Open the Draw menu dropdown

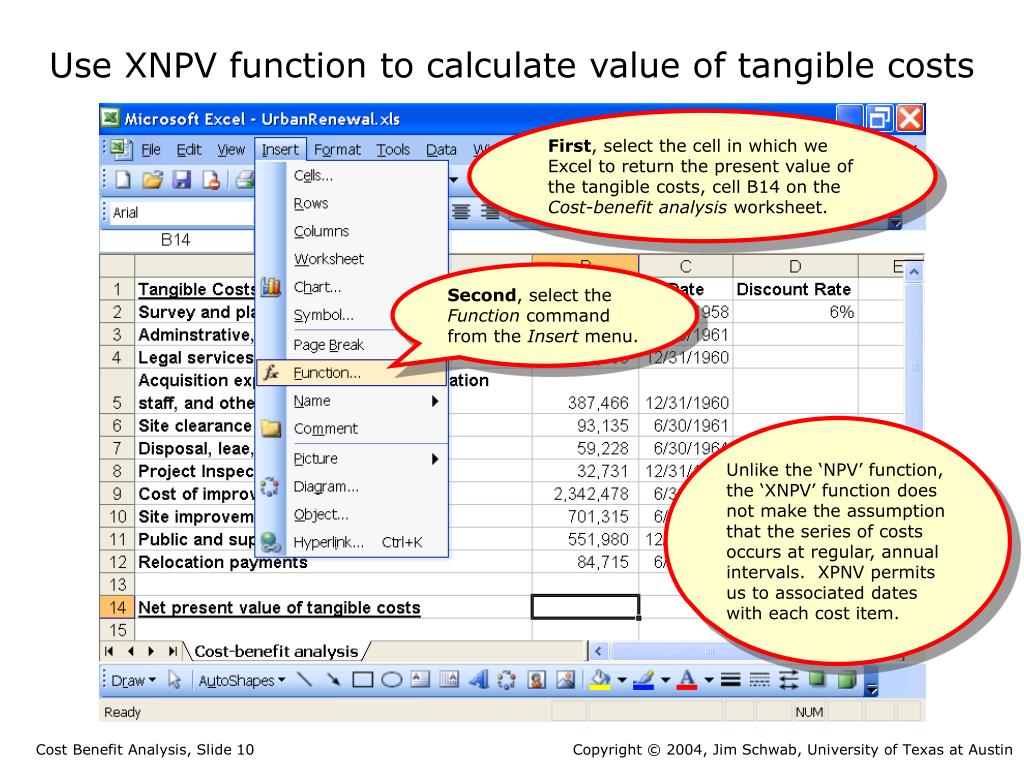tap(133, 680)
